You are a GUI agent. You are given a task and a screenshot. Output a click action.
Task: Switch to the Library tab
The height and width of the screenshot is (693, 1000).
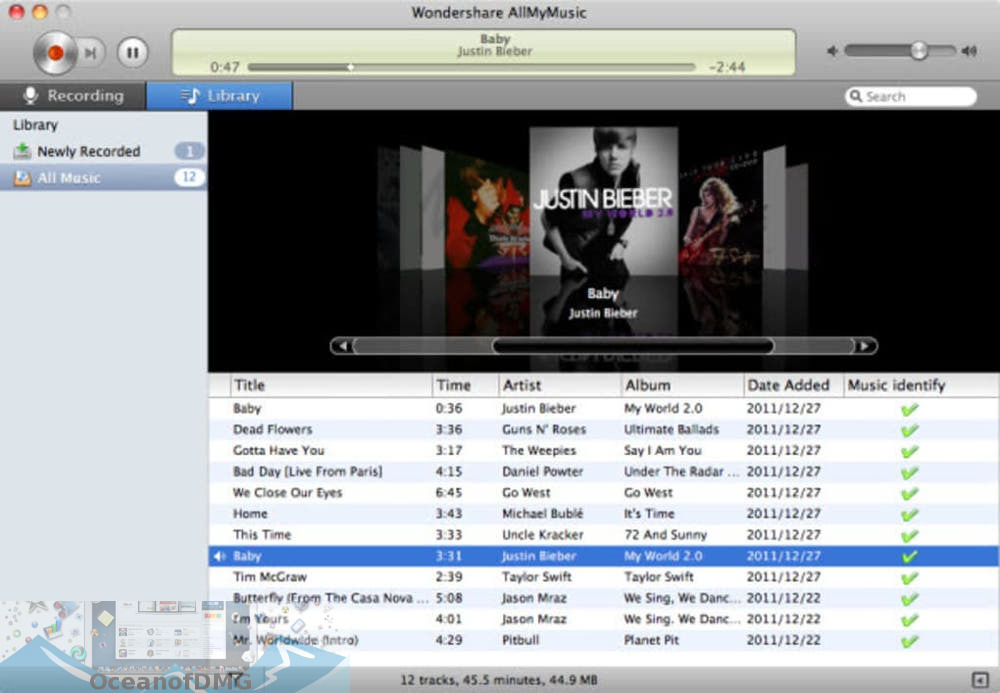tap(219, 96)
